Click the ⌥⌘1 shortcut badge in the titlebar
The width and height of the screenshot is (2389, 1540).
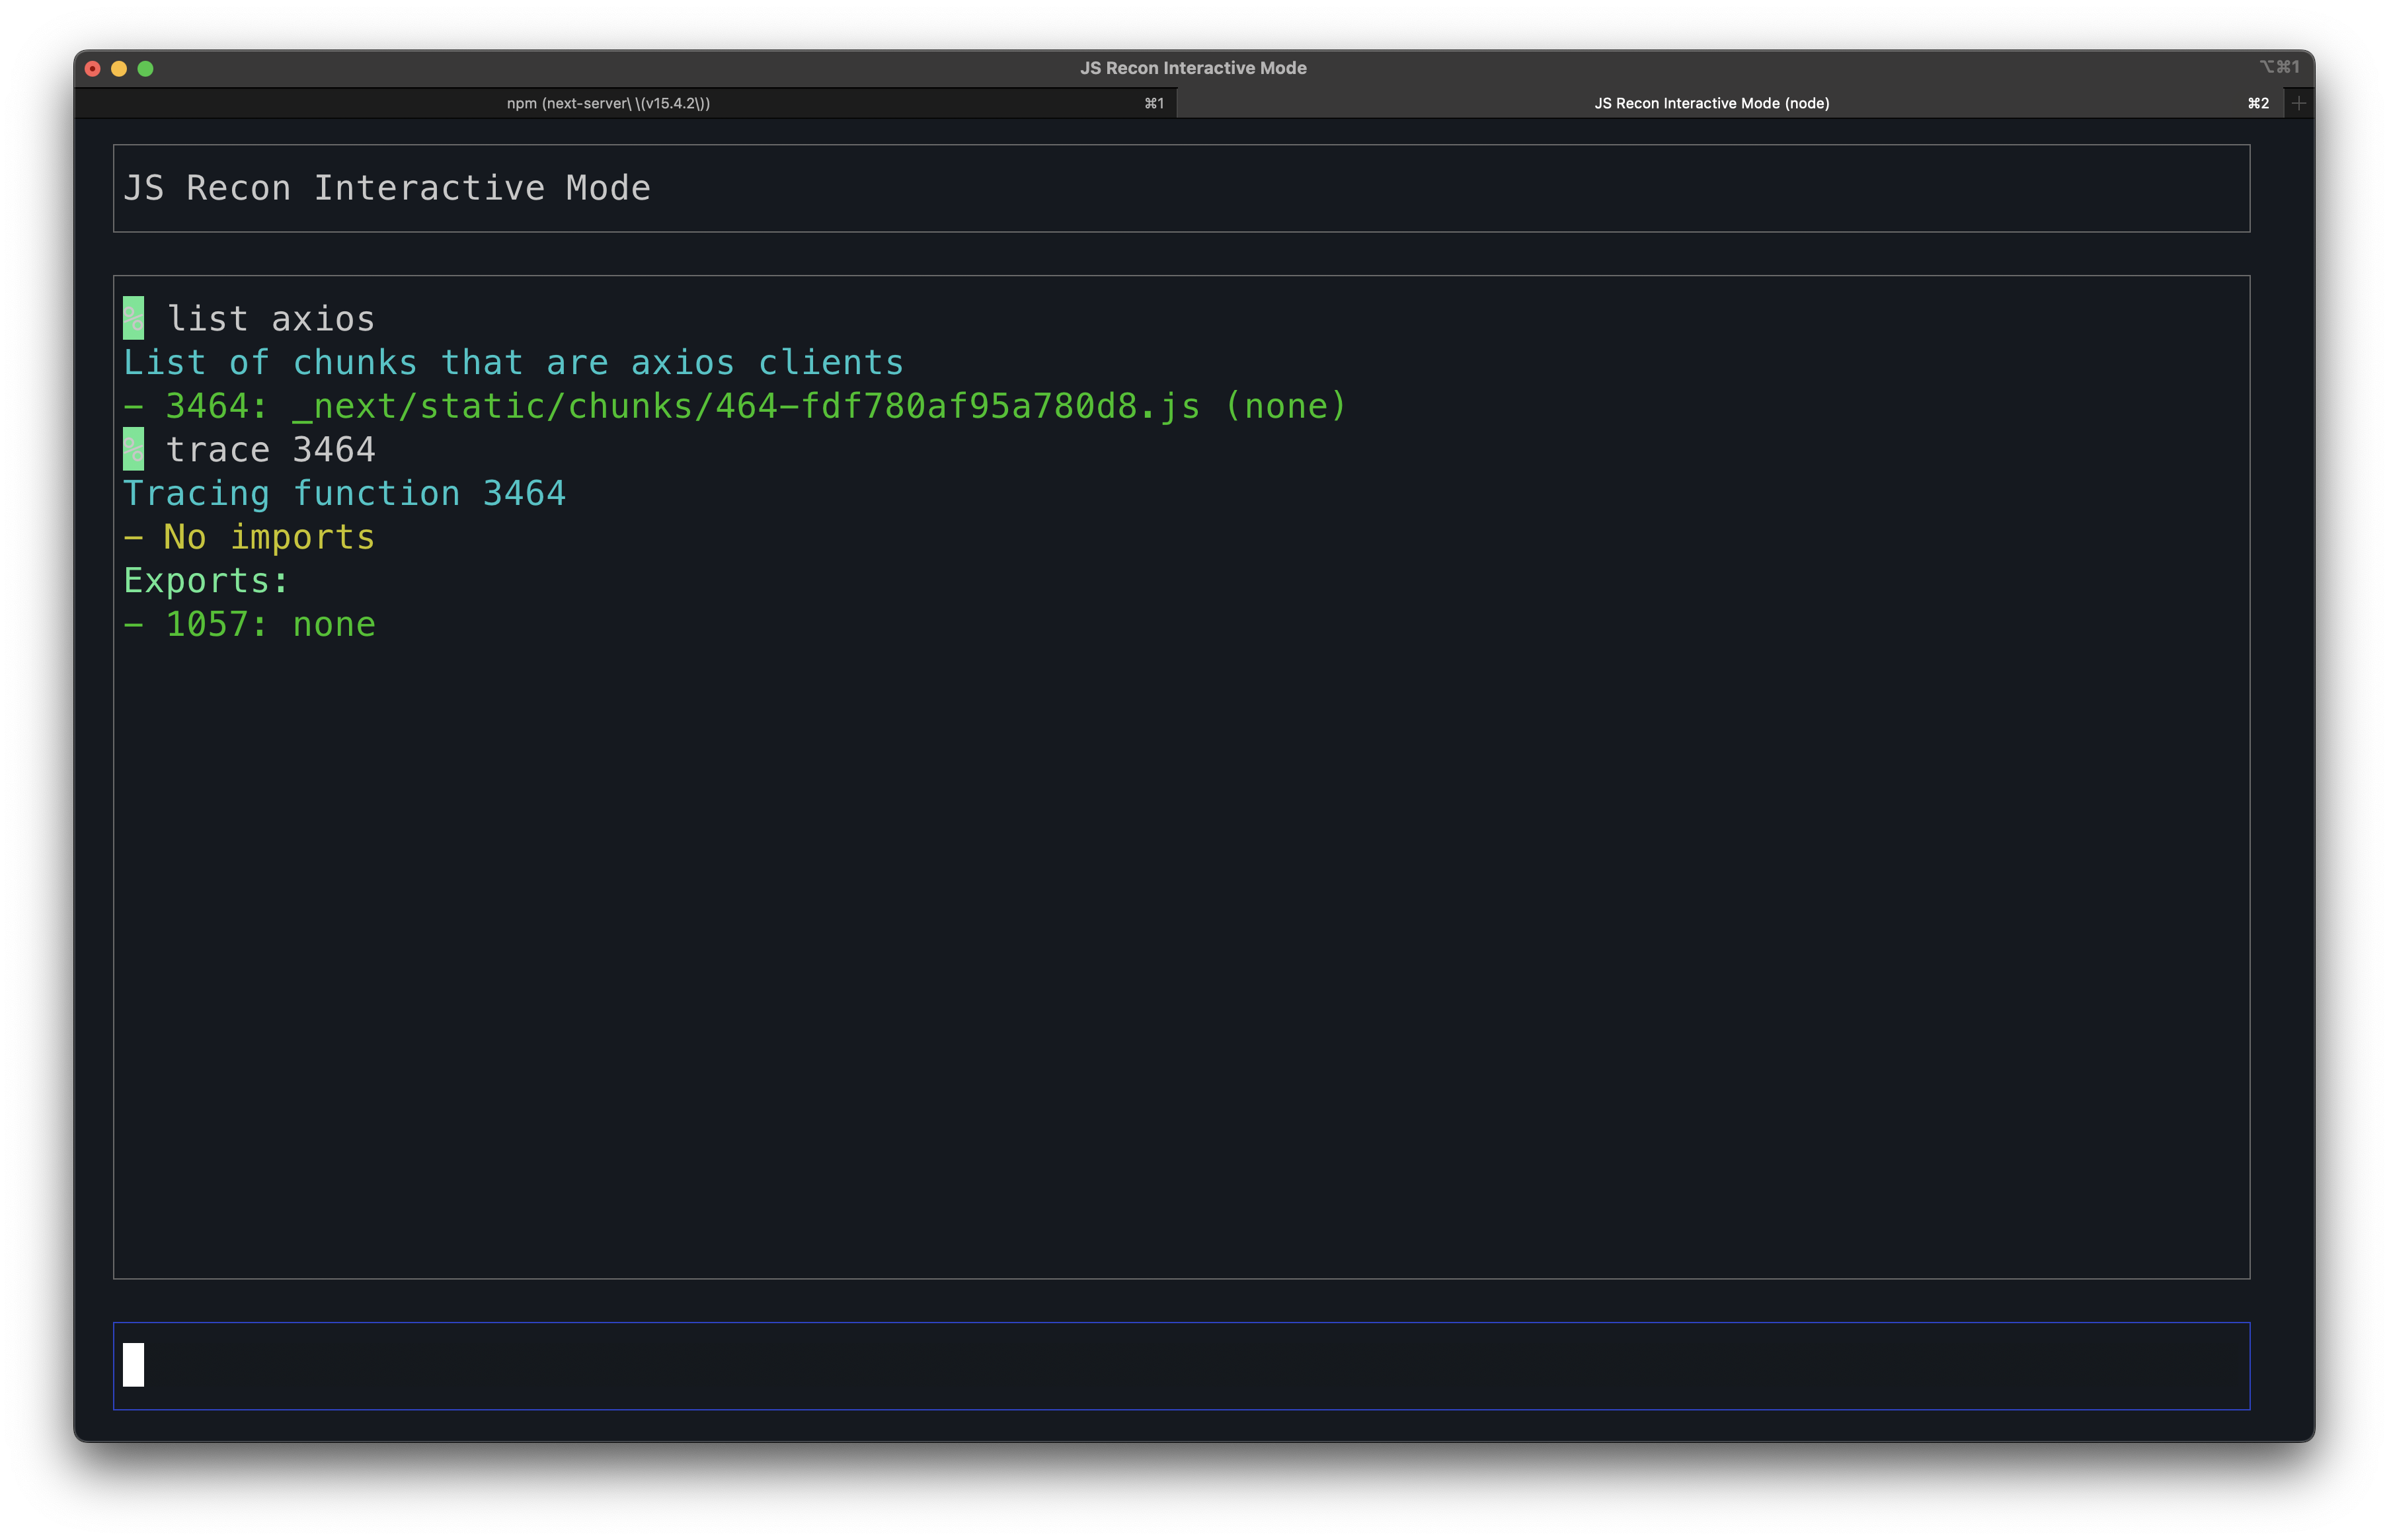pyautogui.click(x=2280, y=67)
